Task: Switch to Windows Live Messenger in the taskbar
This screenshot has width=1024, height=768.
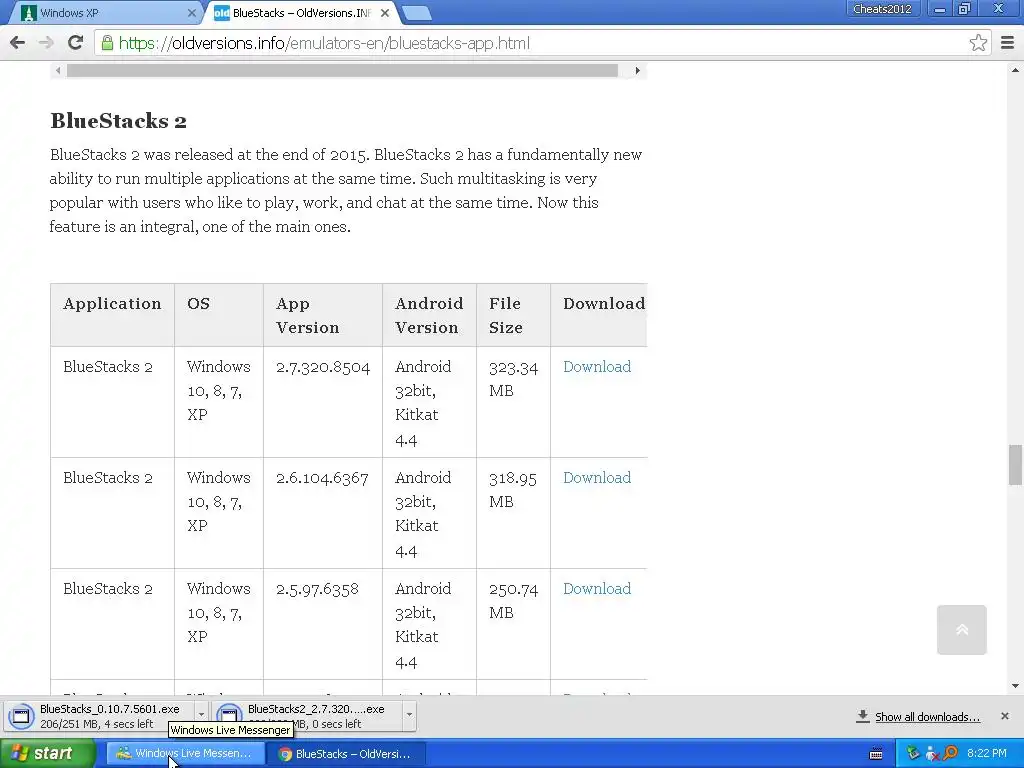Action: coord(185,753)
